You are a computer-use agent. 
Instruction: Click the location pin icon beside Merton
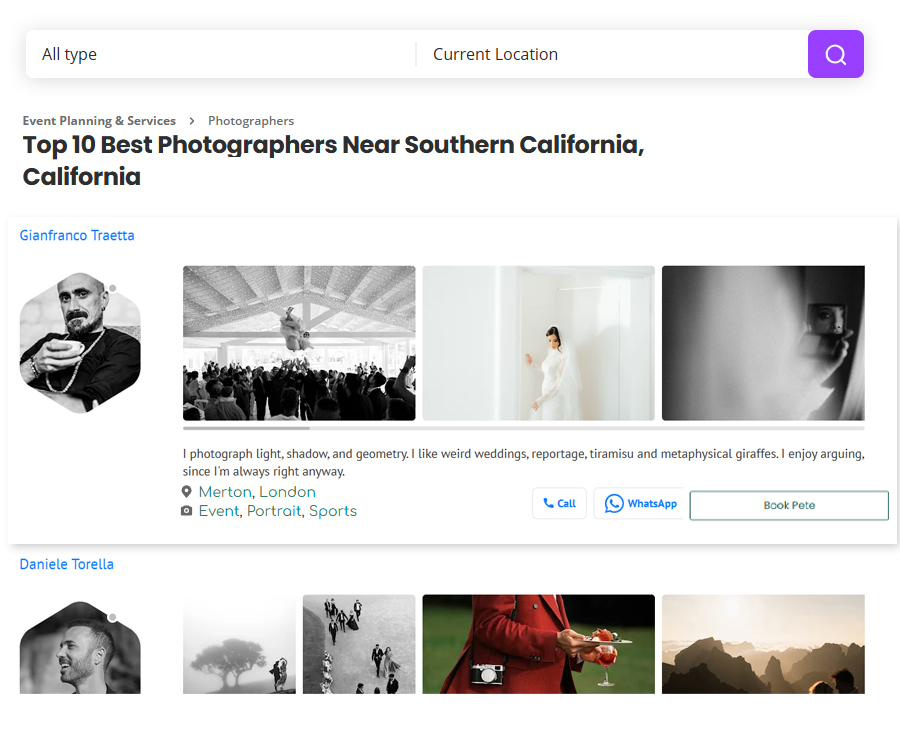tap(186, 492)
